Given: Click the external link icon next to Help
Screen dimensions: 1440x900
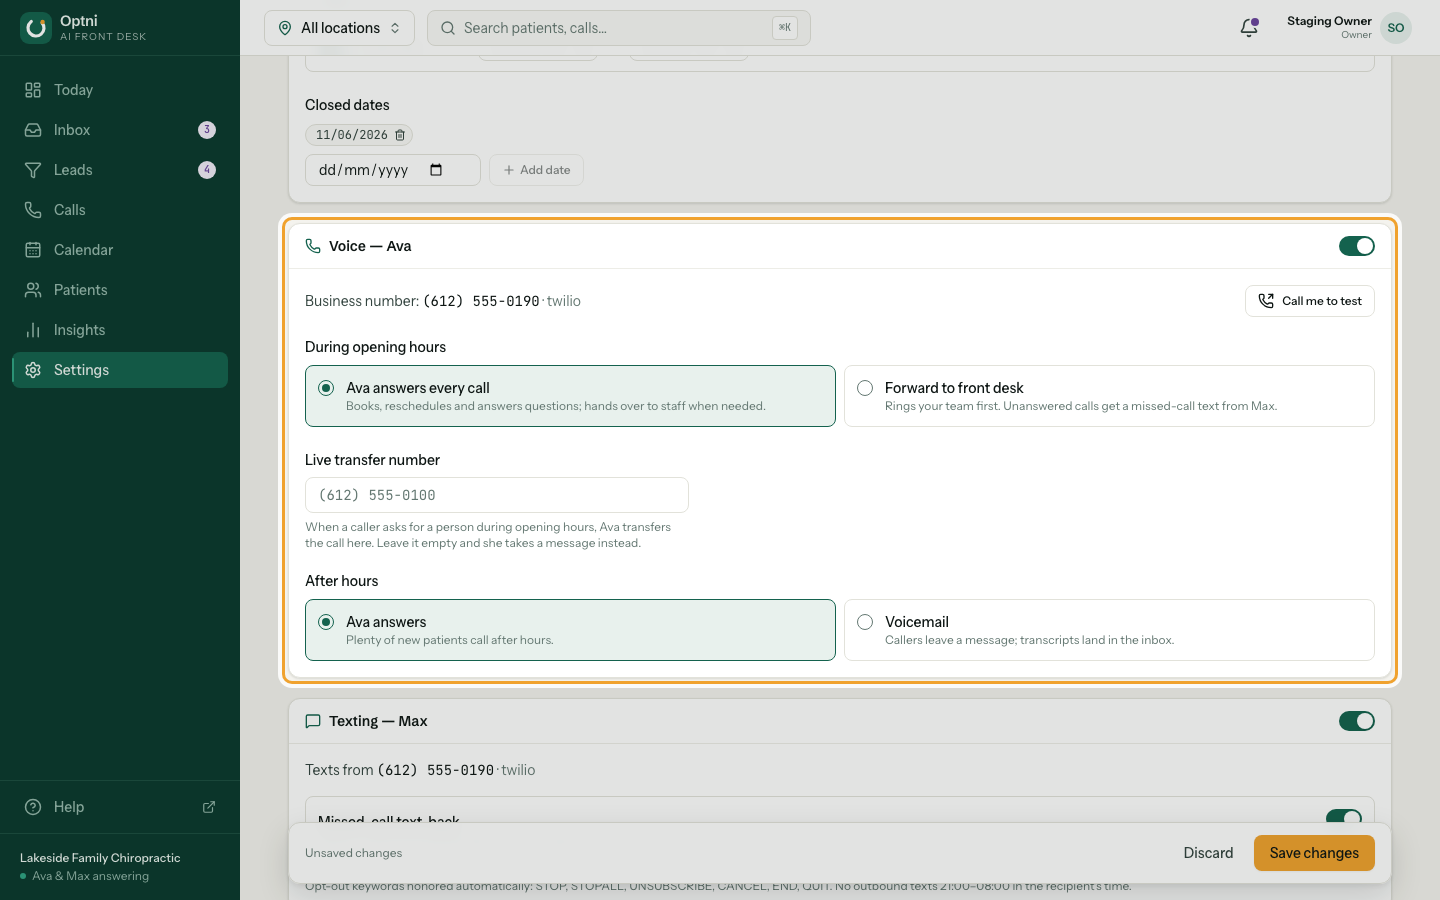Looking at the screenshot, I should point(209,807).
